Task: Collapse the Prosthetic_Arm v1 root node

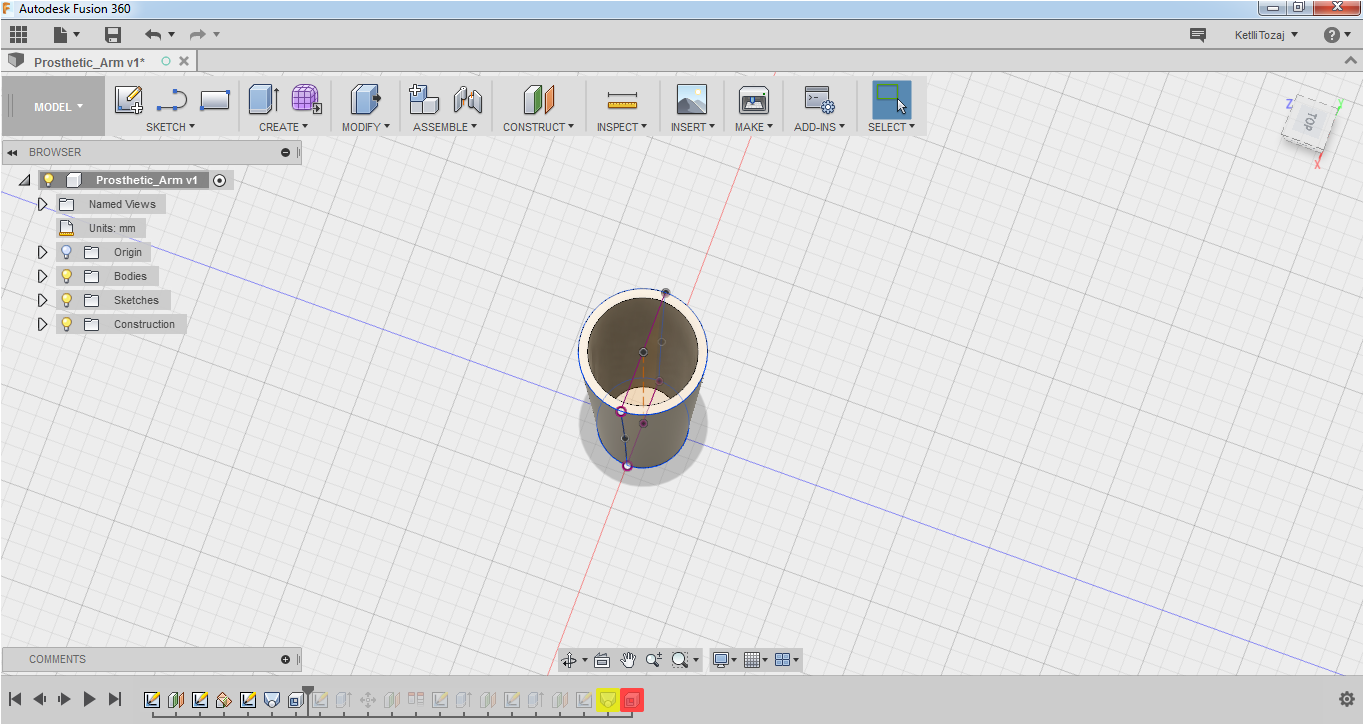Action: click(x=24, y=180)
